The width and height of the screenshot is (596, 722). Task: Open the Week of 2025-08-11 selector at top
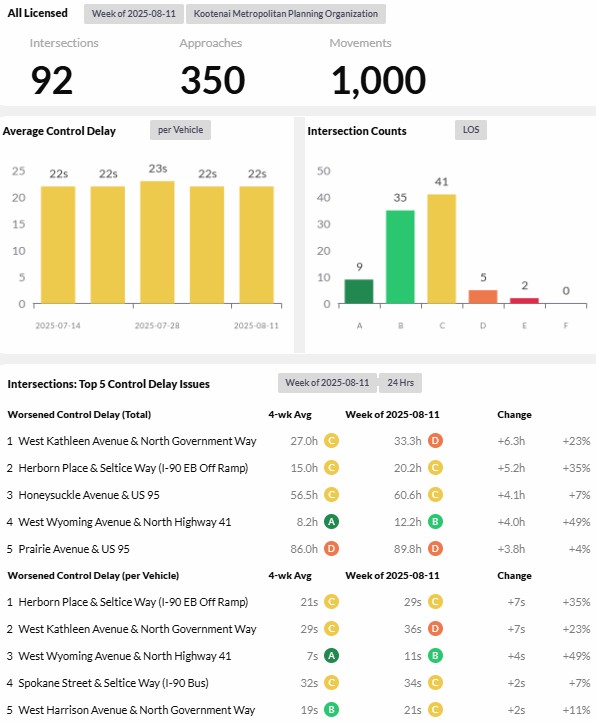click(134, 14)
